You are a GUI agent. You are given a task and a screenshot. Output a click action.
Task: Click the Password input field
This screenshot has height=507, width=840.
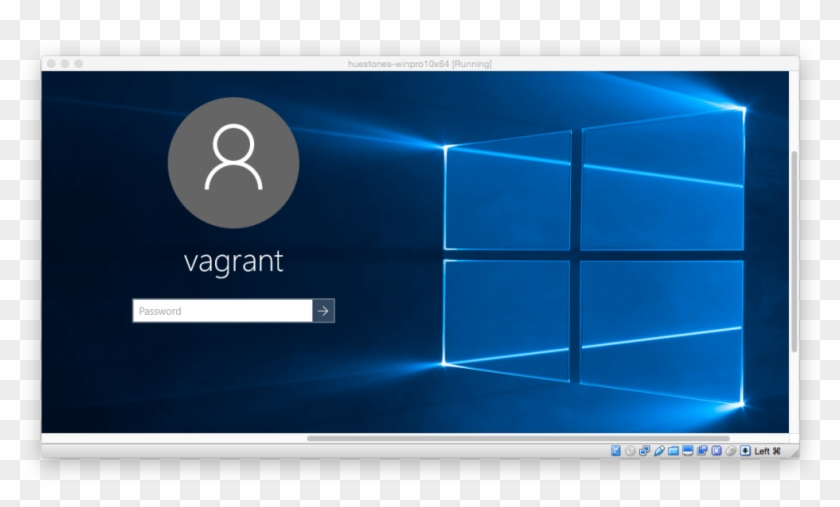(x=222, y=311)
